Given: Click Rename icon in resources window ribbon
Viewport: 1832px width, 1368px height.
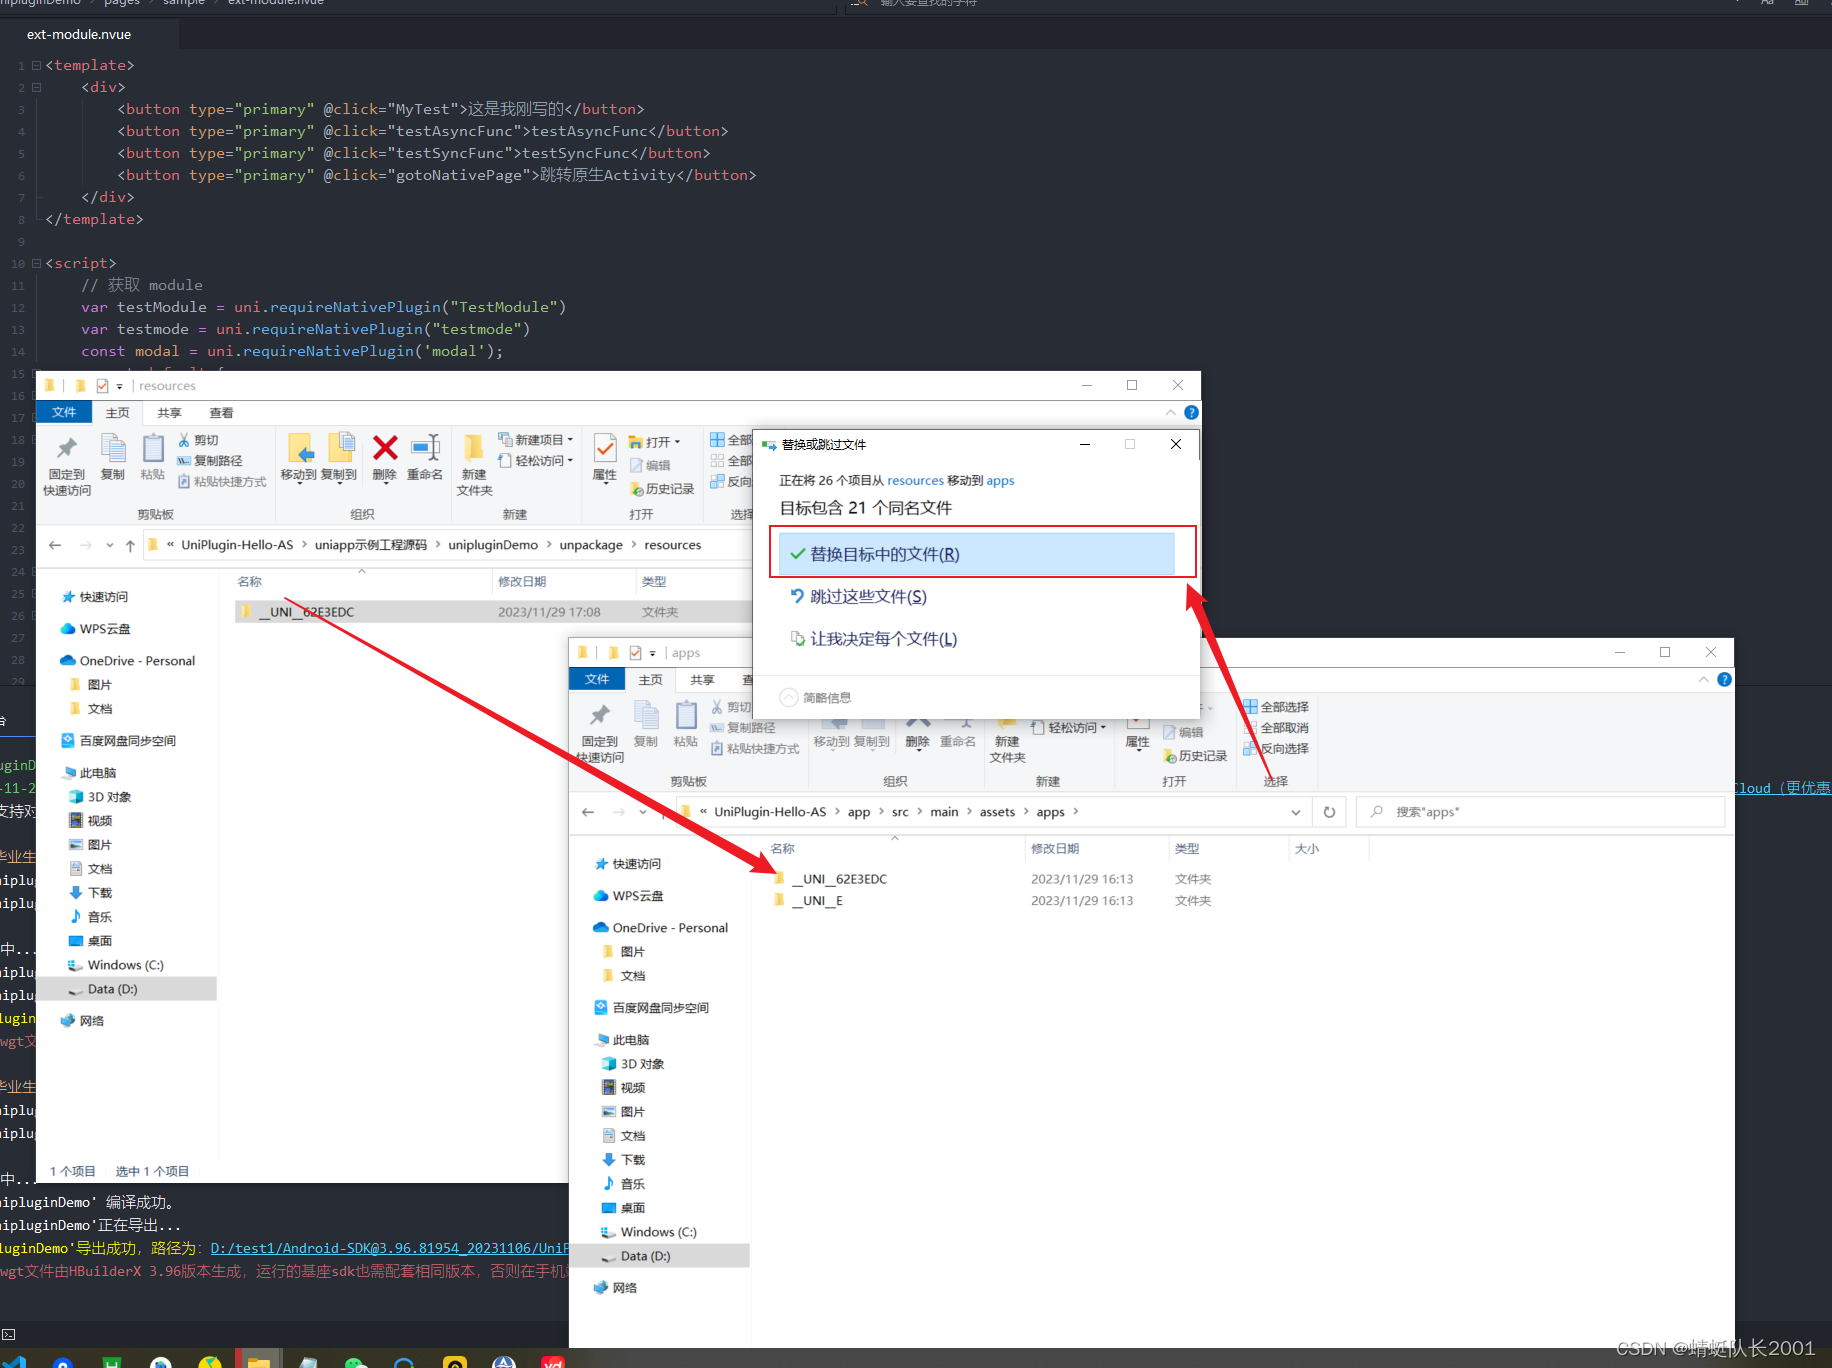Looking at the screenshot, I should [425, 458].
